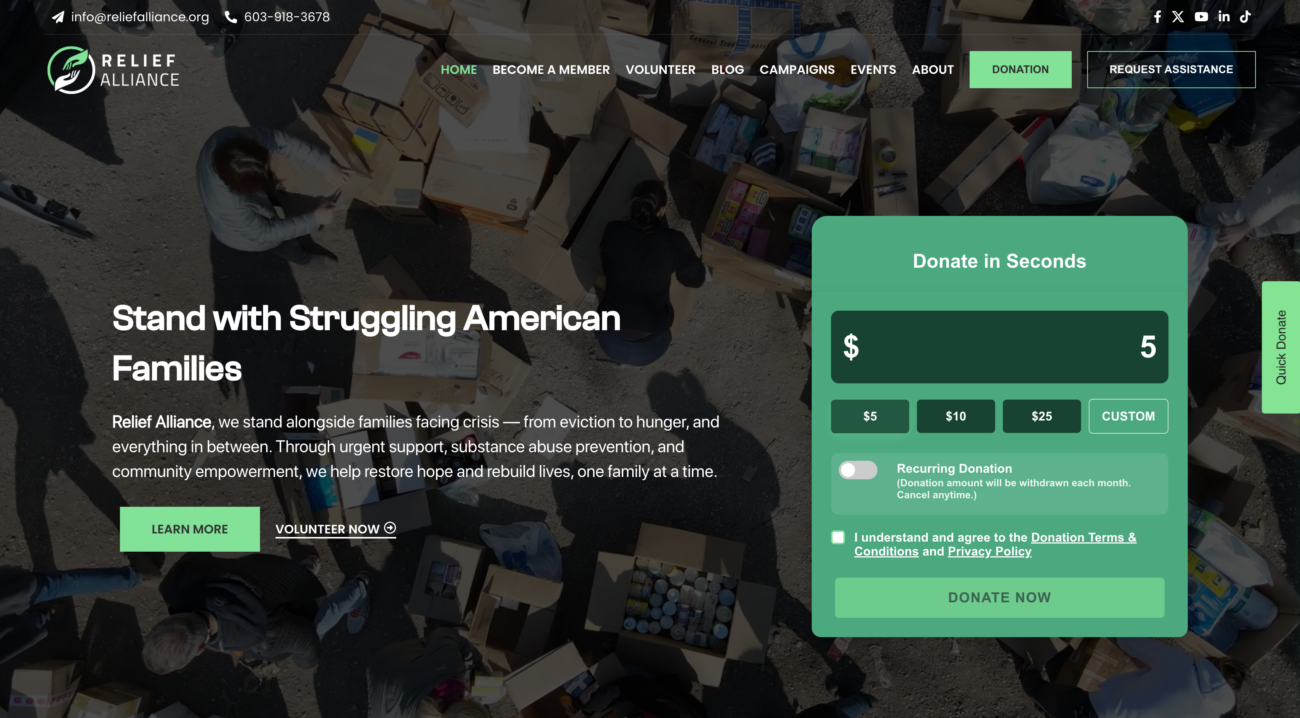Screen dimensions: 1300x718
Task: Open the LinkedIn social icon
Action: (x=1224, y=17)
